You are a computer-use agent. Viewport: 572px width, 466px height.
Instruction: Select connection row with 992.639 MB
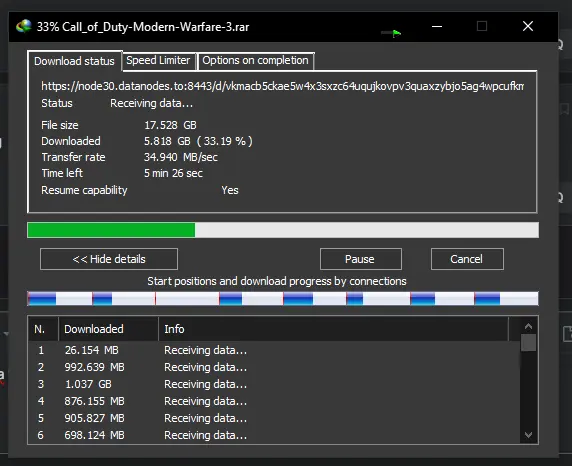274,367
